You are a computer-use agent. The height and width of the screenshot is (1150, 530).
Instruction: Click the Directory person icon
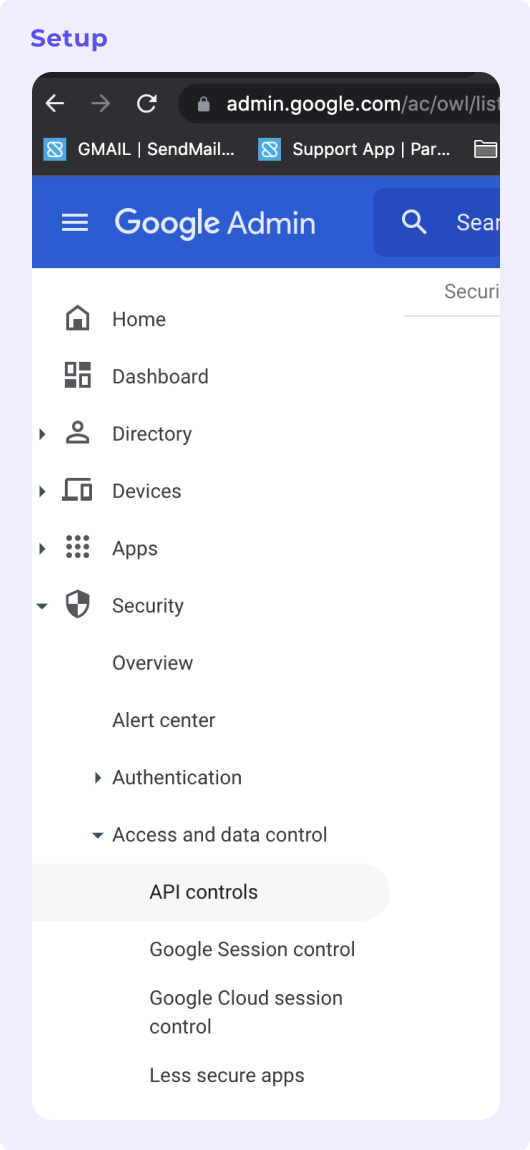pos(78,433)
